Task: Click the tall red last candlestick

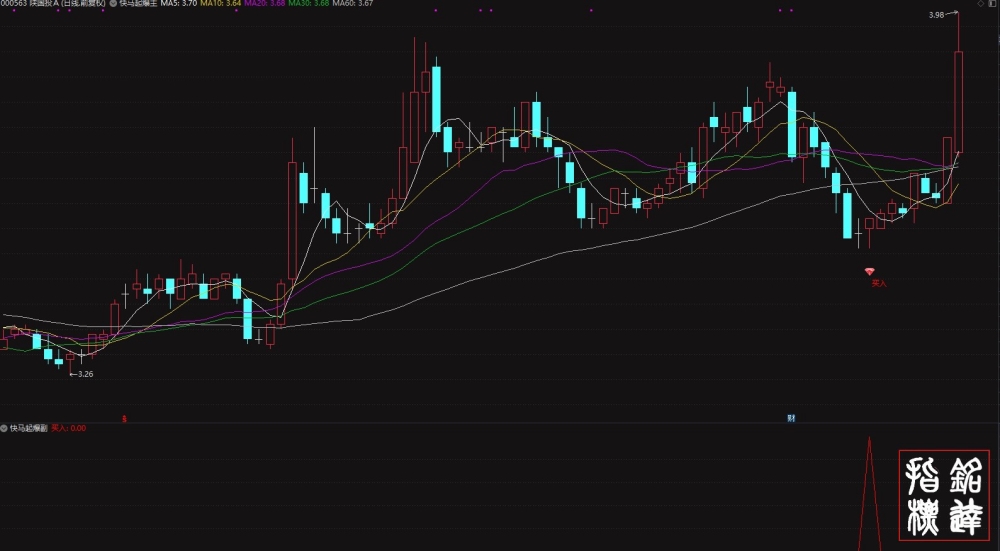Action: [x=958, y=102]
